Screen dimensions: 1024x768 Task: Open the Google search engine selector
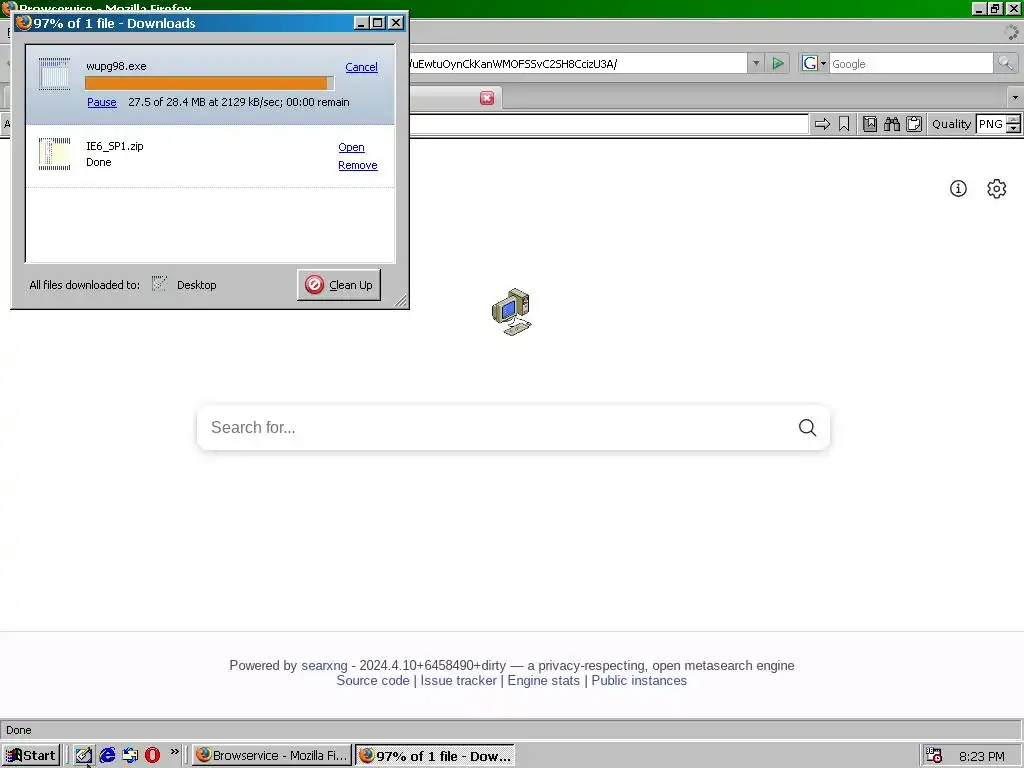pyautogui.click(x=814, y=63)
